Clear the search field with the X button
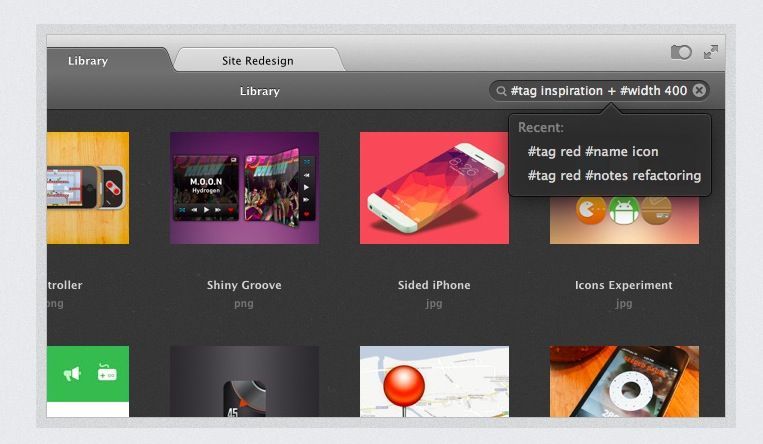The width and height of the screenshot is (763, 444). pos(699,91)
